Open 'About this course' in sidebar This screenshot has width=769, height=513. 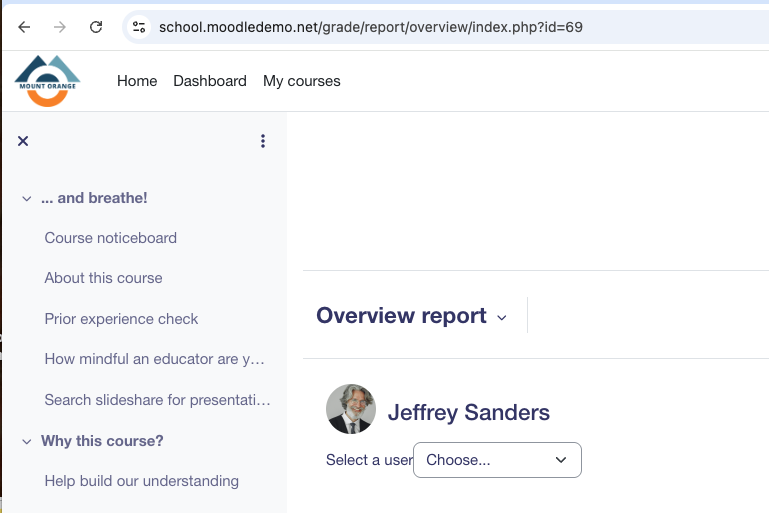pyautogui.click(x=103, y=278)
